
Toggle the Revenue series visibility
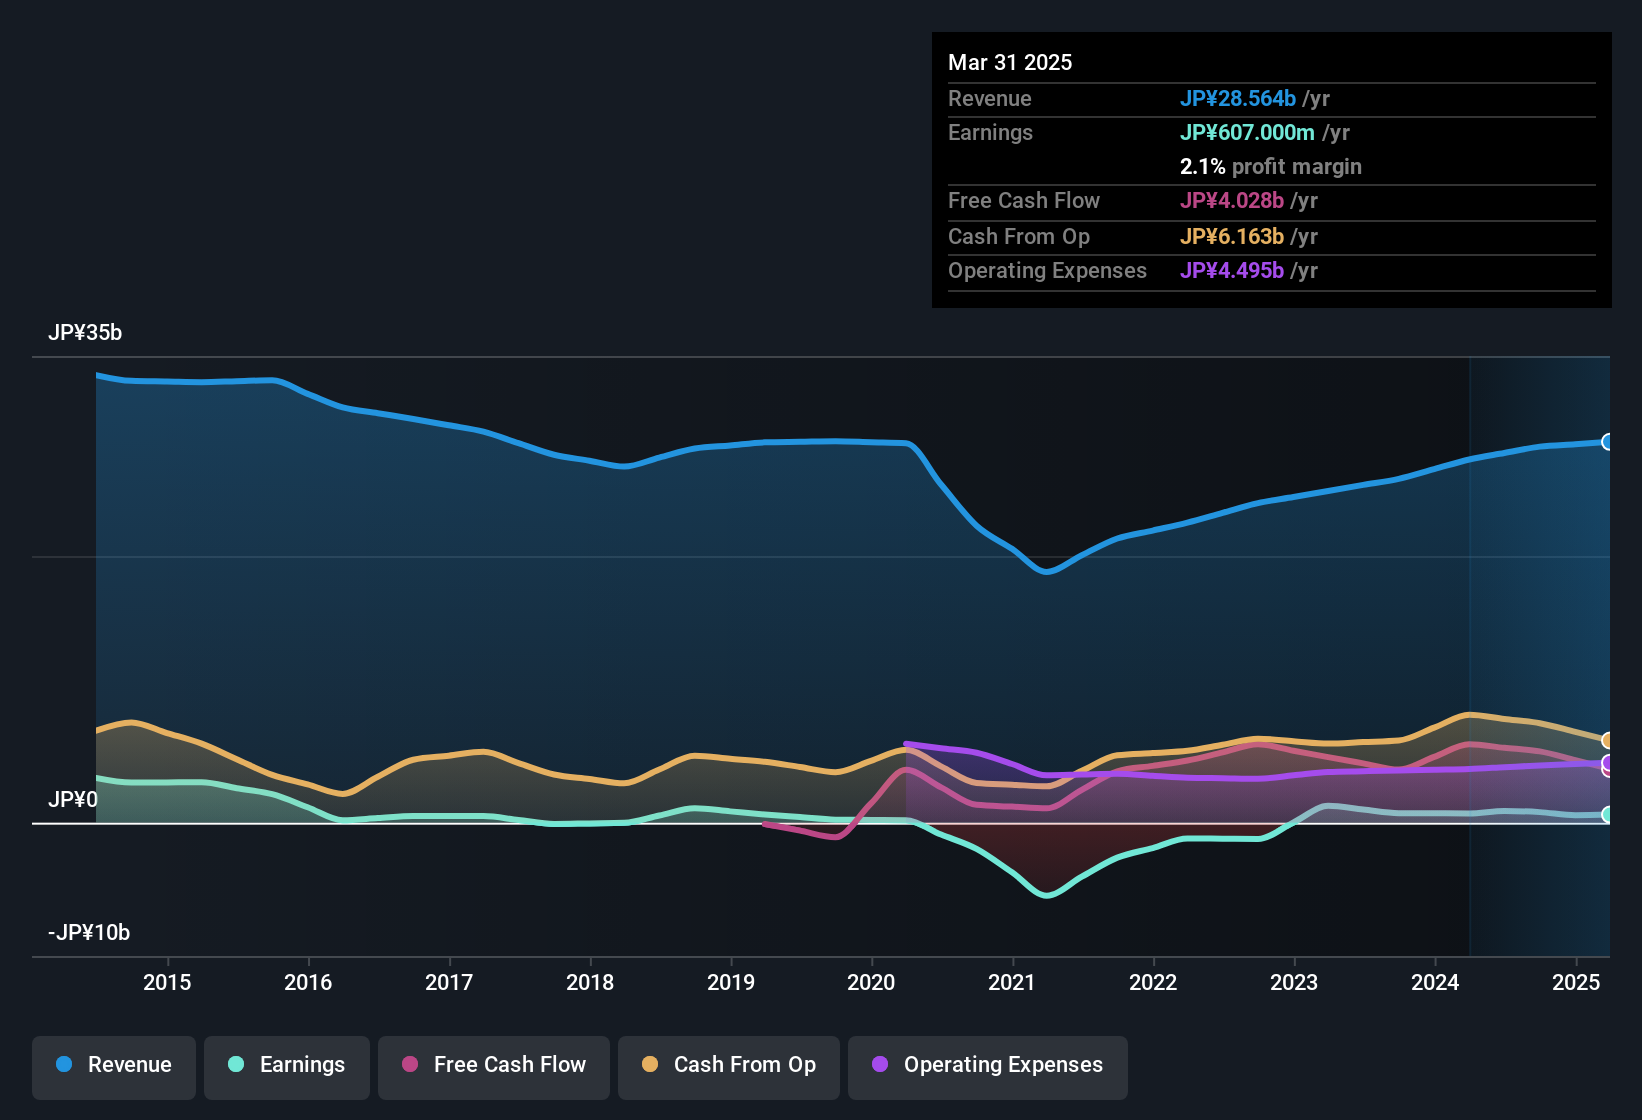(113, 1065)
